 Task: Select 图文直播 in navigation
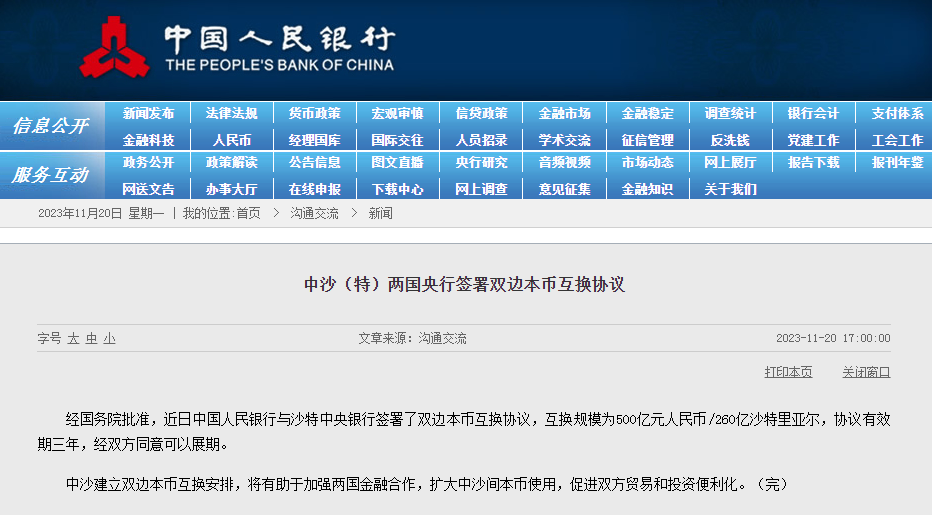tap(398, 162)
